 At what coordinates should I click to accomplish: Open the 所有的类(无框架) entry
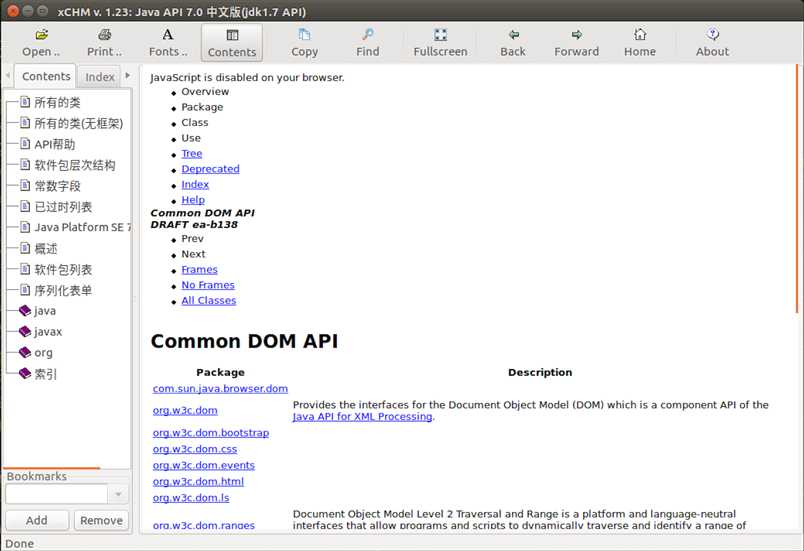(x=78, y=124)
